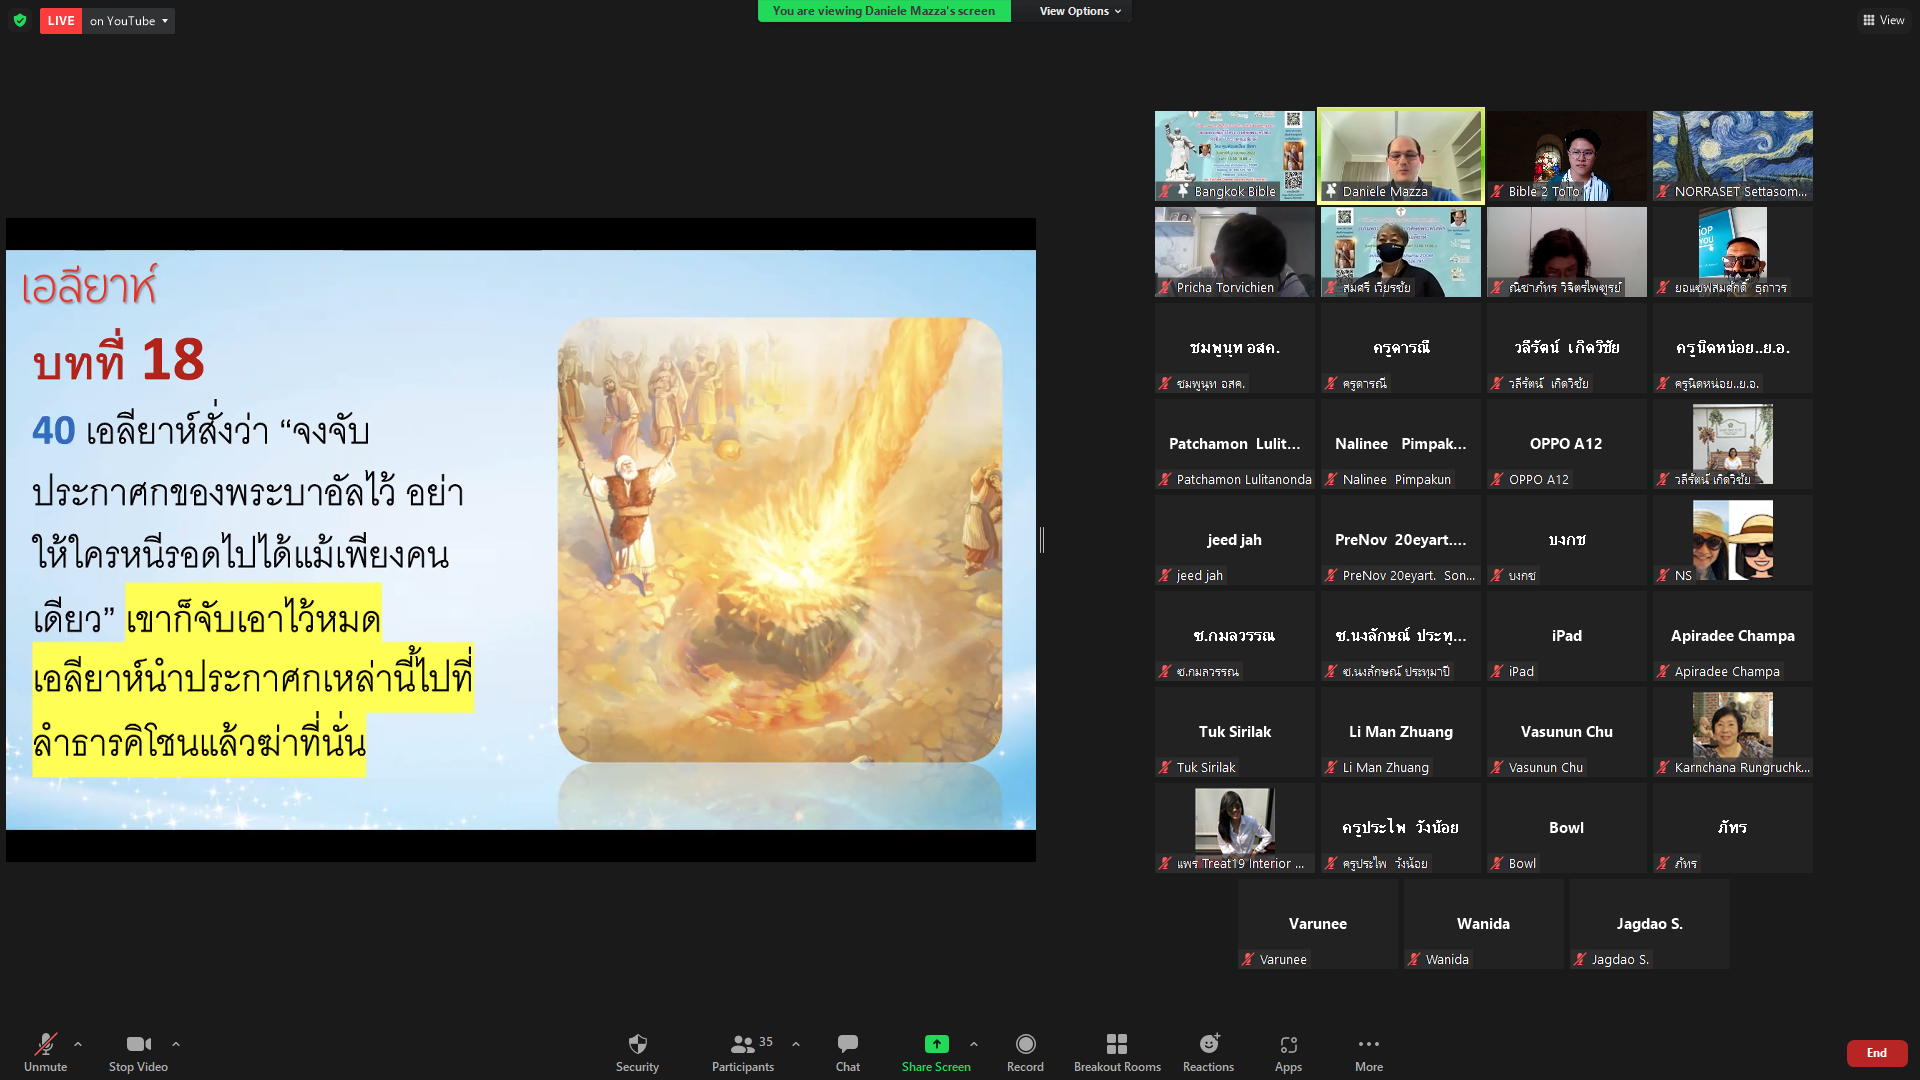
Task: Select PreNov 20eyart participant tile
Action: click(1400, 539)
